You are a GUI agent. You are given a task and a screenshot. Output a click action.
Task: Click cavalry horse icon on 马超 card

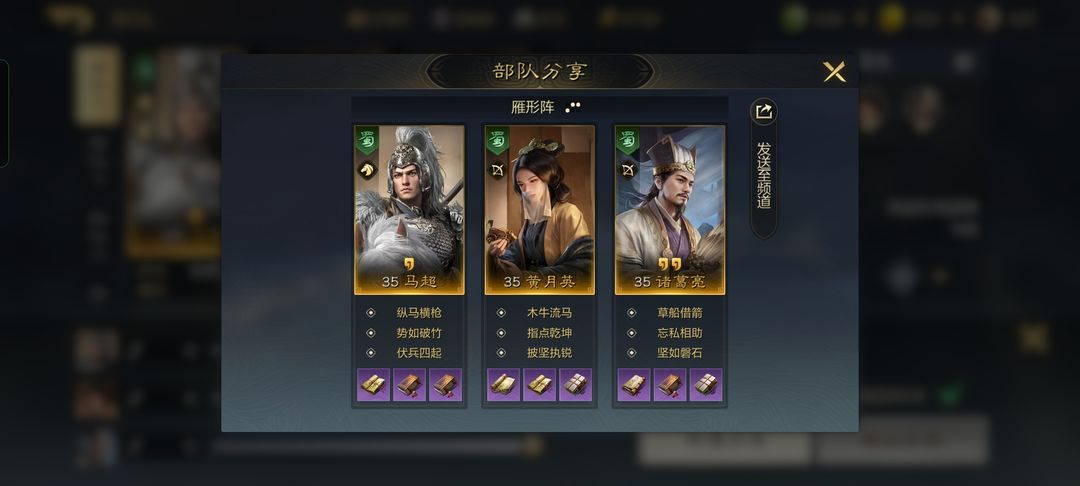click(366, 169)
